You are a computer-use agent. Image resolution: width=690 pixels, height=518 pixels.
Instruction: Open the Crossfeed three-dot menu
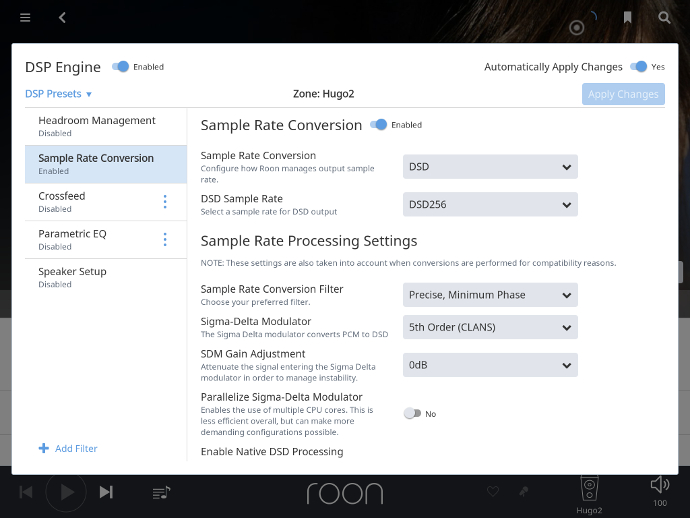165,202
